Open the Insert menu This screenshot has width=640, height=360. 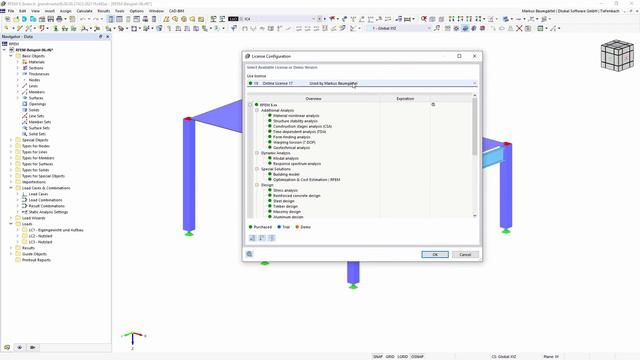tap(49, 11)
